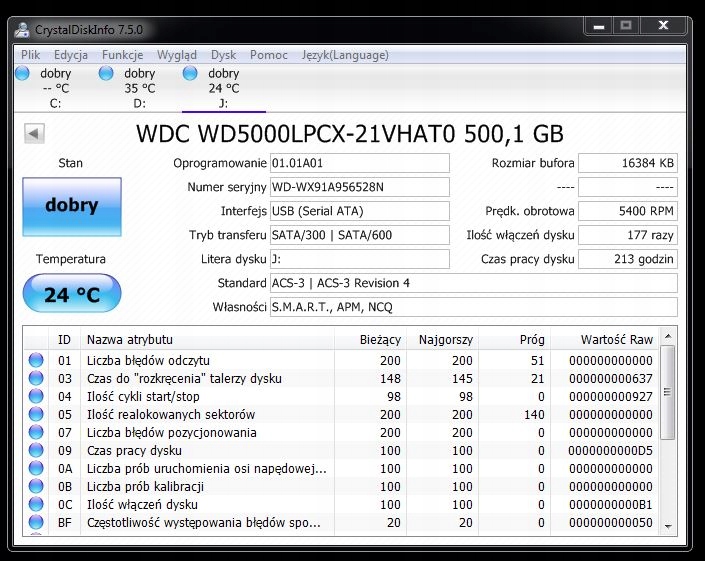Click the power-on hours 213 godzin
This screenshot has width=705, height=561.
(x=628, y=259)
